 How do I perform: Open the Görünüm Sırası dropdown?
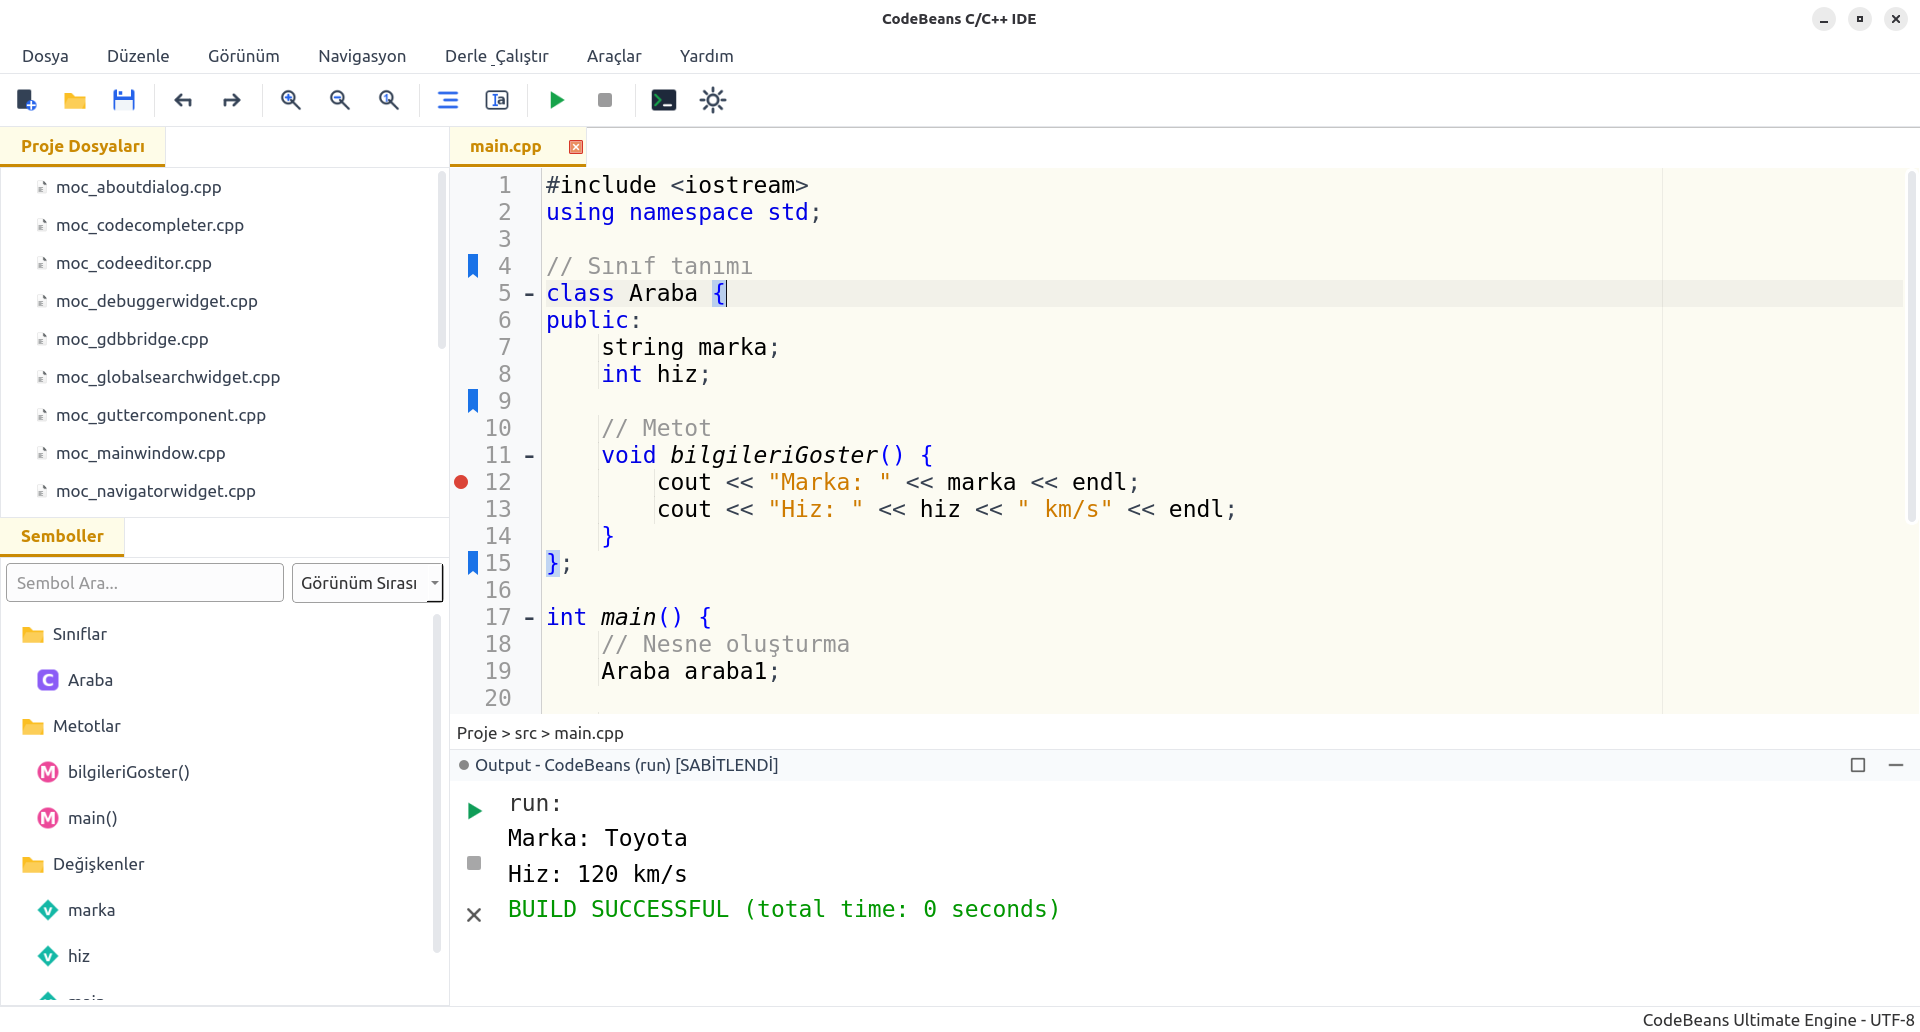click(367, 583)
